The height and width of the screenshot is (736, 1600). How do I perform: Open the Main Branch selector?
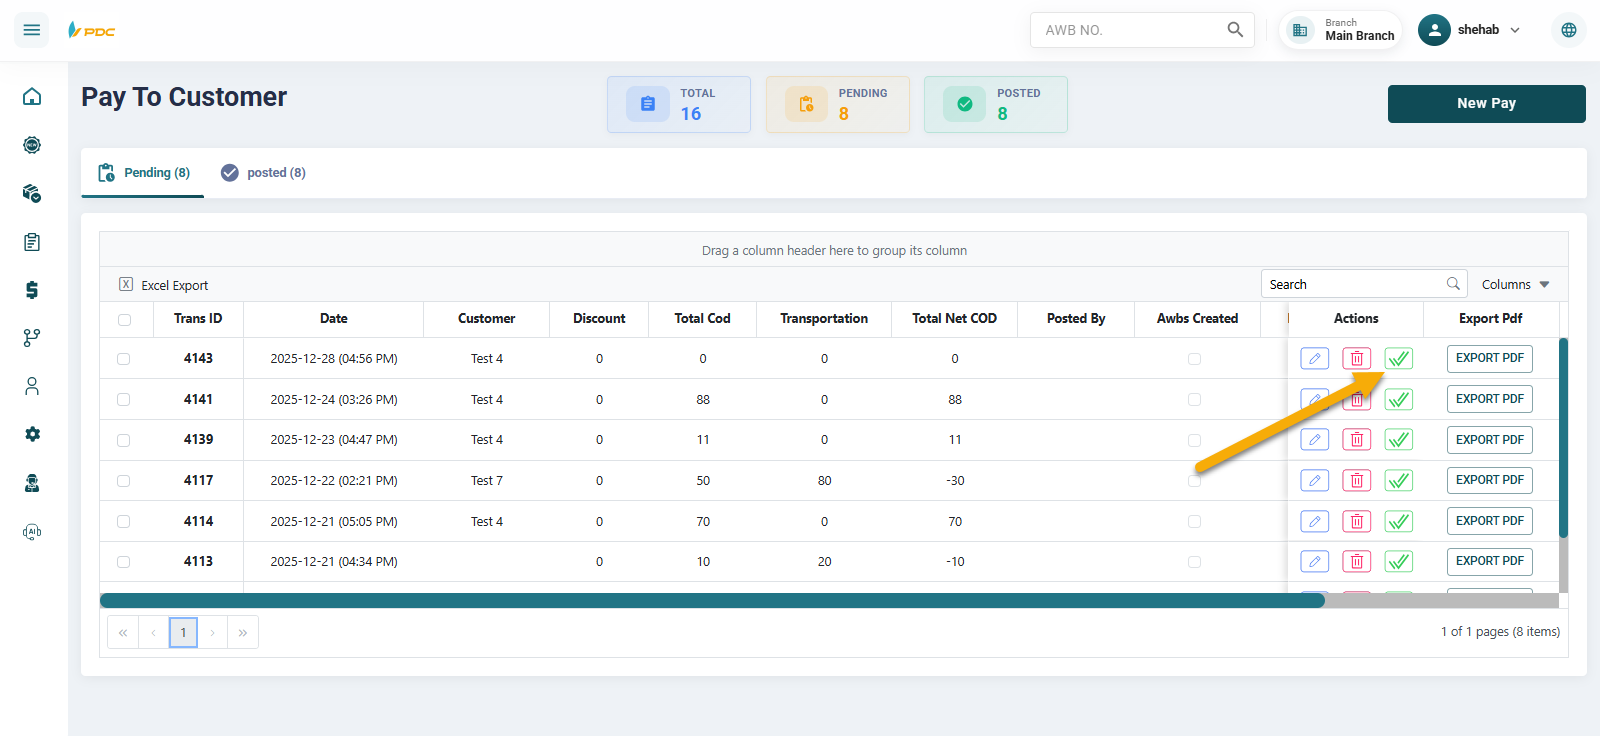[1341, 30]
